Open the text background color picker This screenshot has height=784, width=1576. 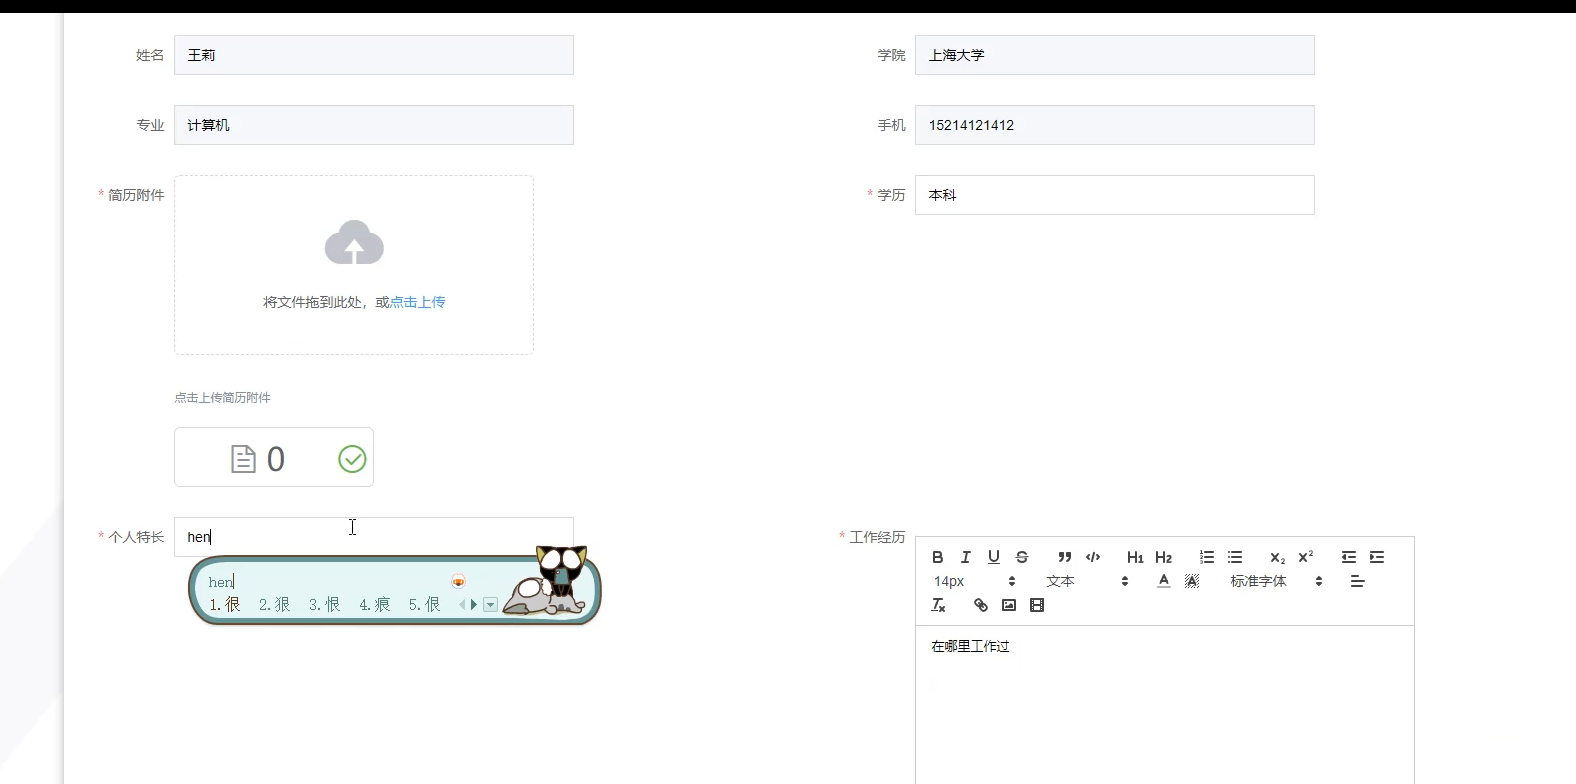point(1192,581)
